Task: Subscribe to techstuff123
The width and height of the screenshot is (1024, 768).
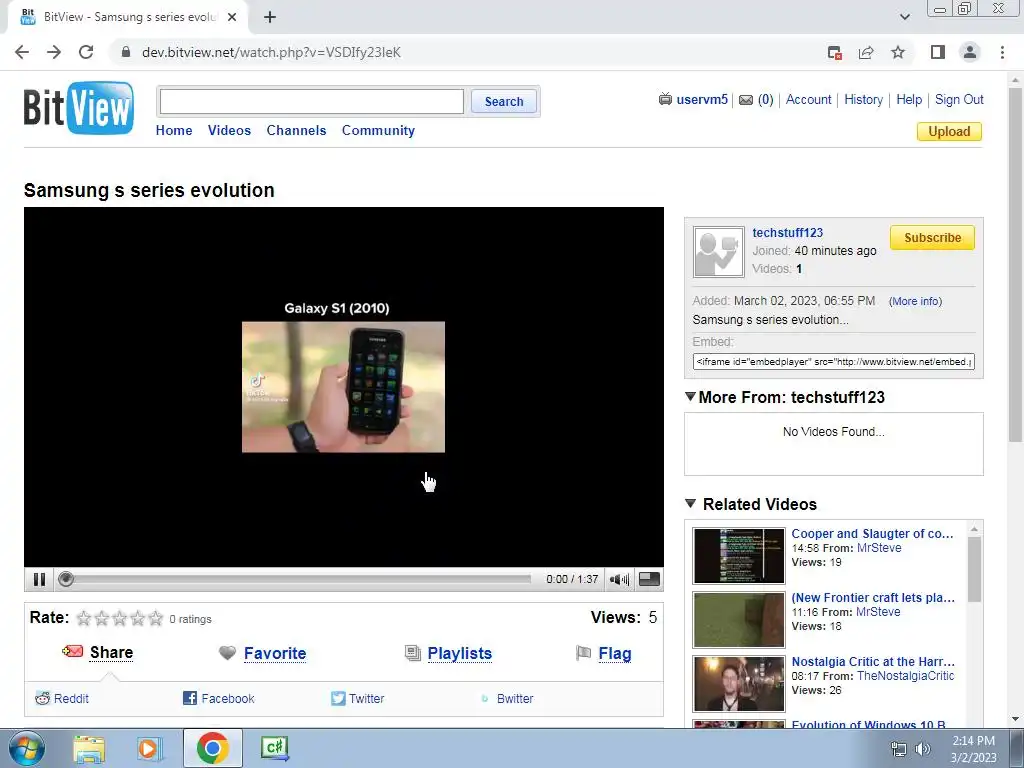Action: 932,238
